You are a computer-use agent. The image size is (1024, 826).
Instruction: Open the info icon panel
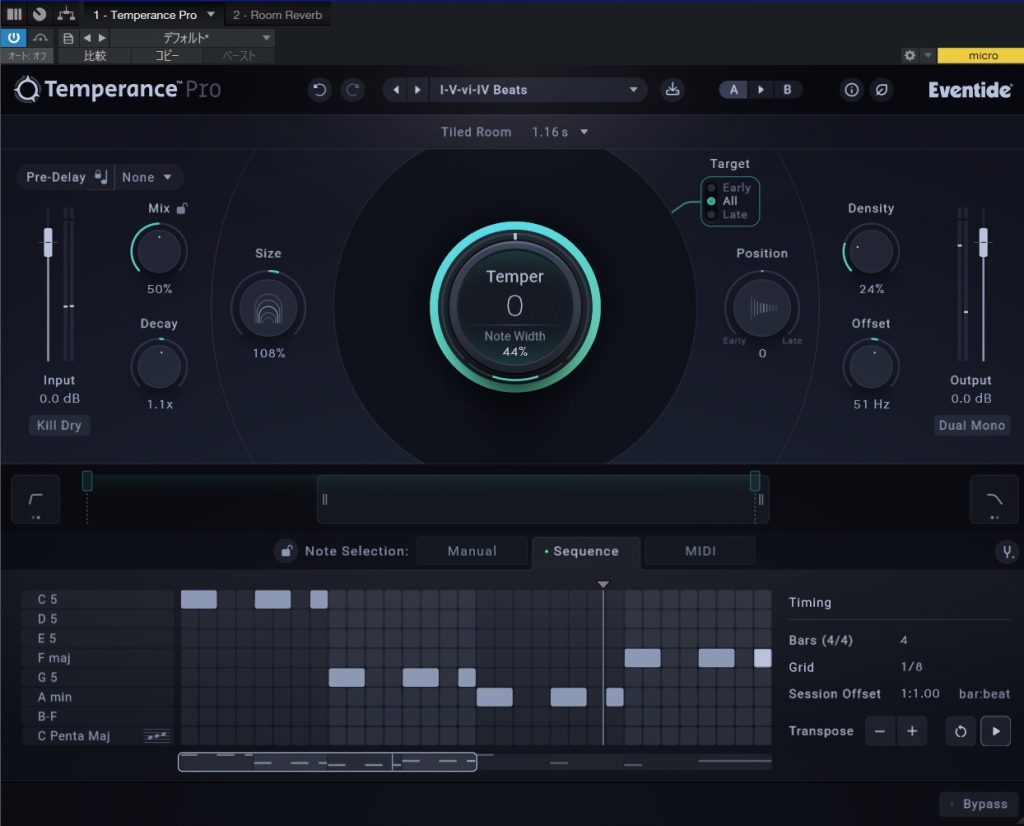pos(852,90)
